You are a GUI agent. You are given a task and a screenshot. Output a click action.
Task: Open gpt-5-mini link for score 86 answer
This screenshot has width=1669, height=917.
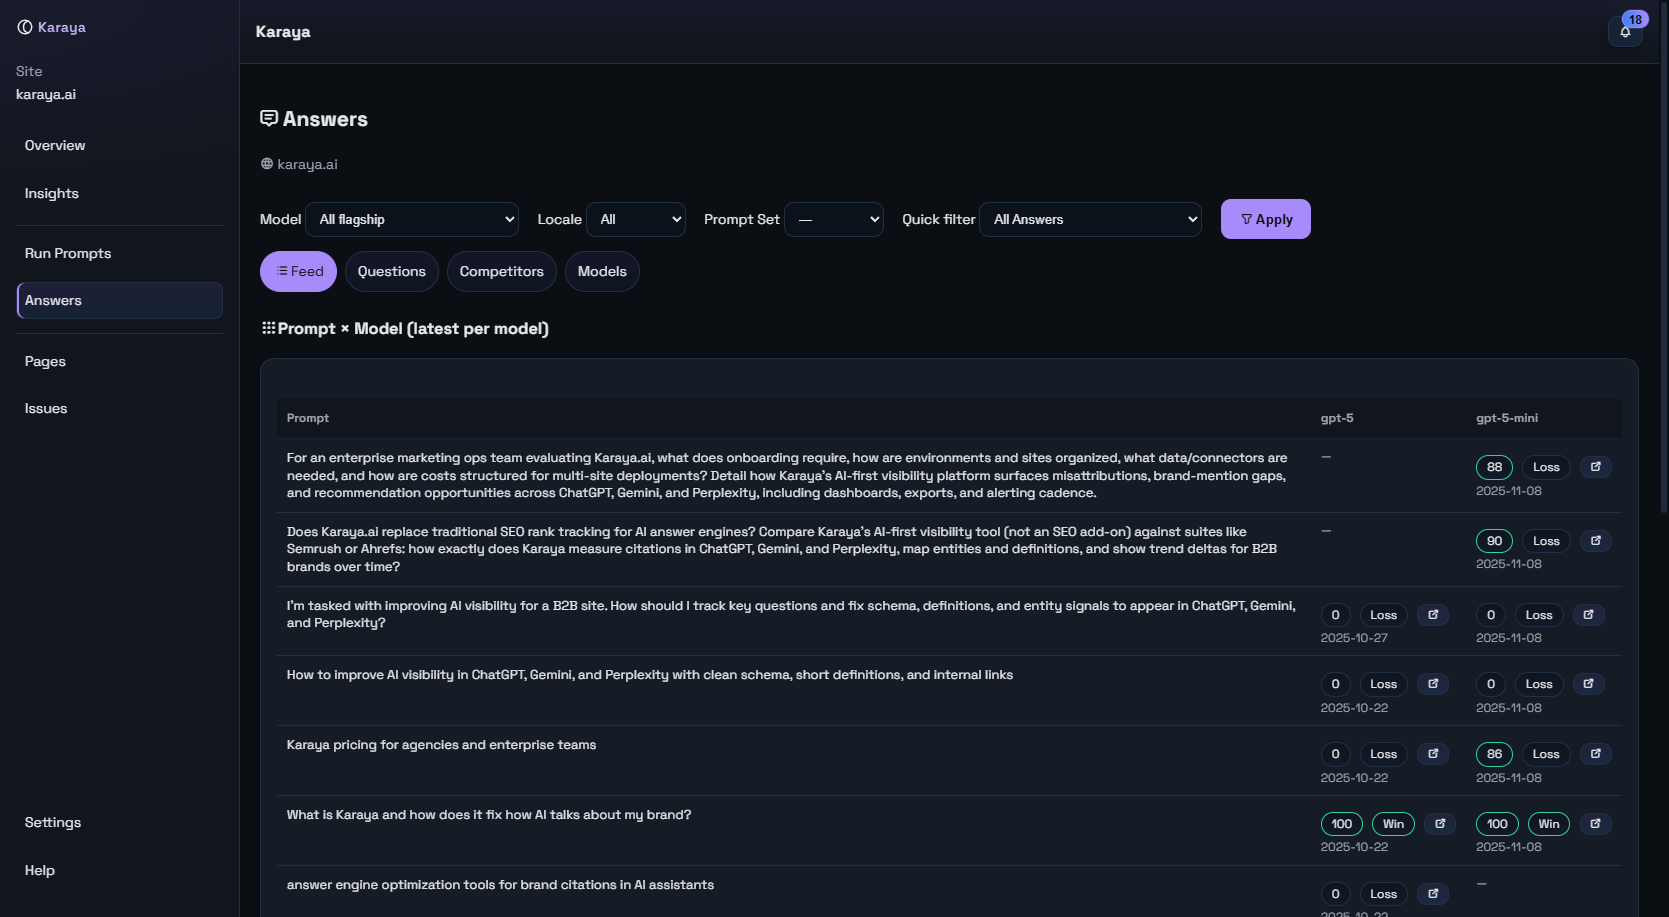coord(1596,754)
